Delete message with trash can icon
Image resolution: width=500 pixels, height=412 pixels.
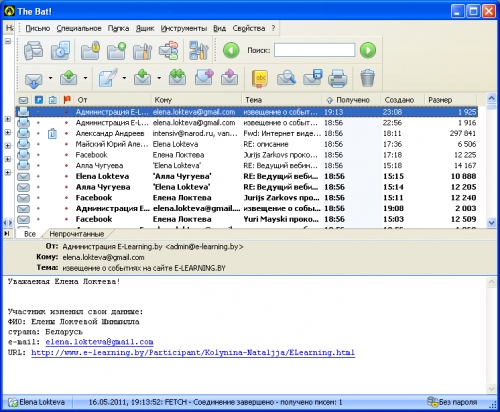368,78
